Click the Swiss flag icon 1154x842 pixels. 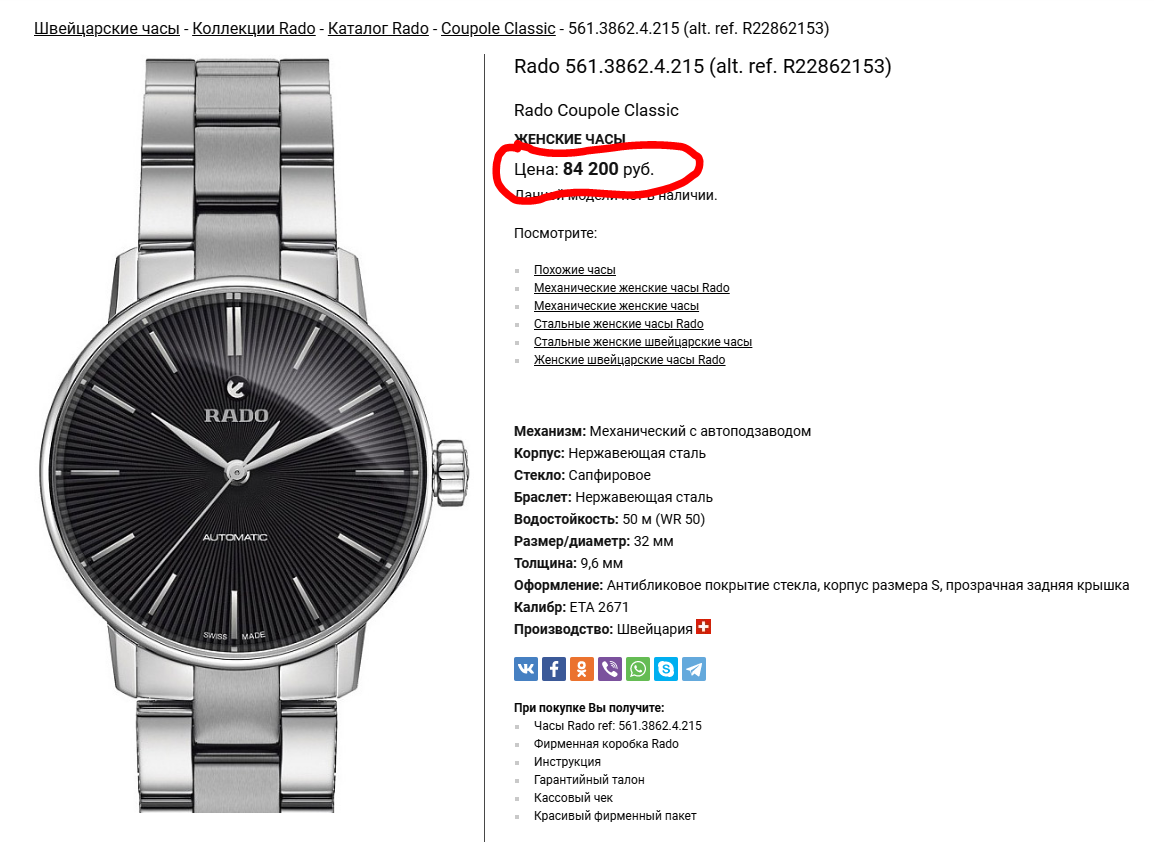[704, 627]
